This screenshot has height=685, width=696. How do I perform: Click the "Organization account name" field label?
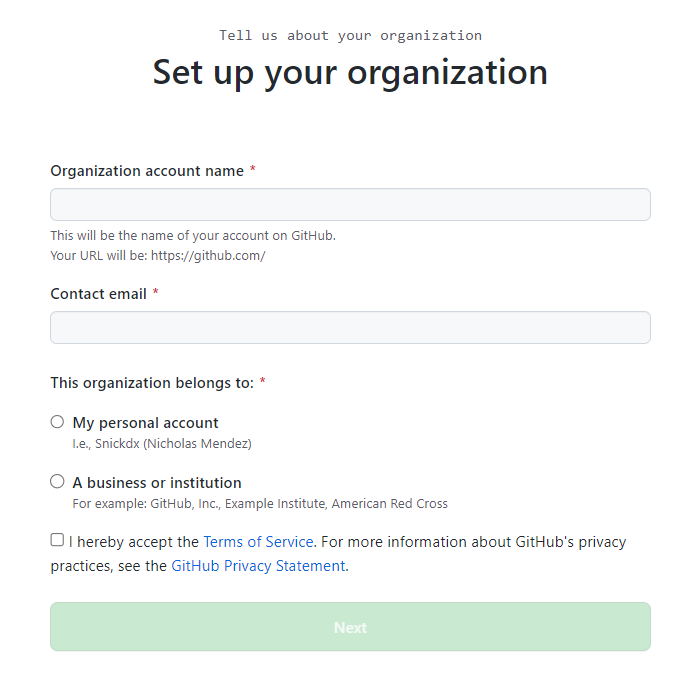[147, 171]
